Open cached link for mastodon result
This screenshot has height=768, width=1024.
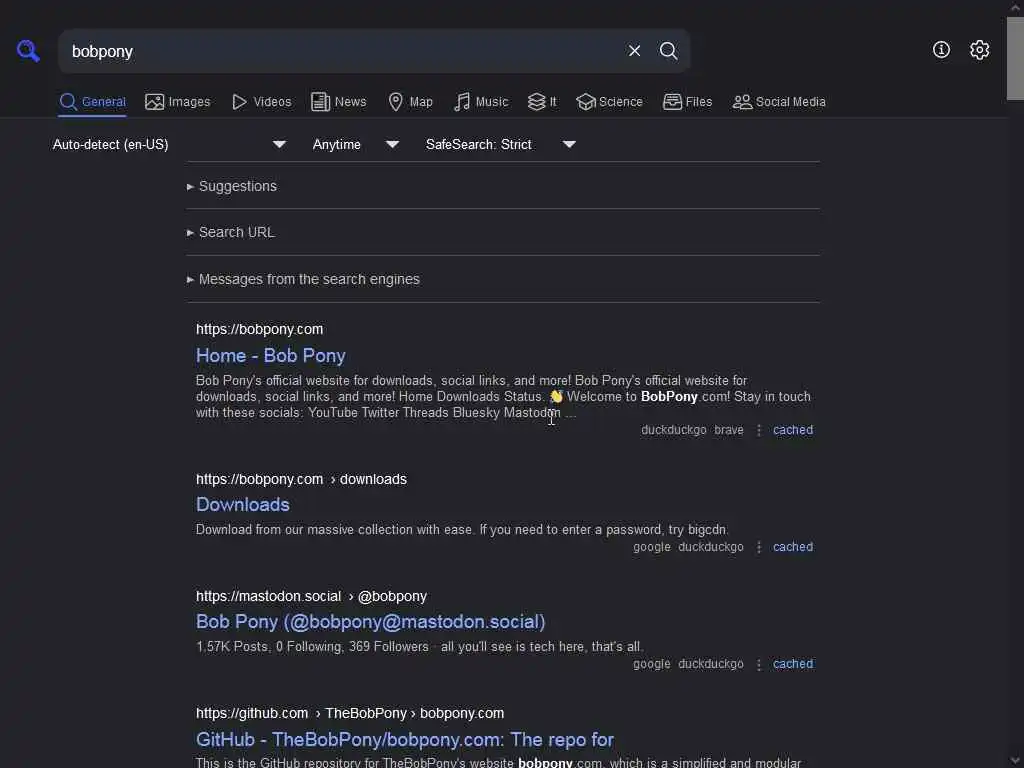pyautogui.click(x=793, y=664)
